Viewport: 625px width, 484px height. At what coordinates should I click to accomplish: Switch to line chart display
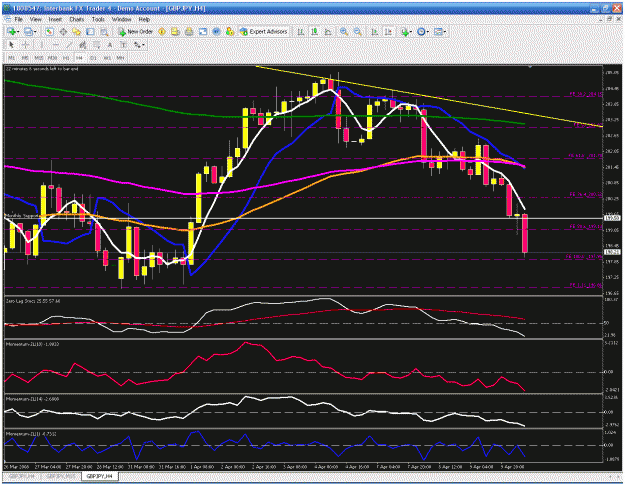tap(328, 31)
